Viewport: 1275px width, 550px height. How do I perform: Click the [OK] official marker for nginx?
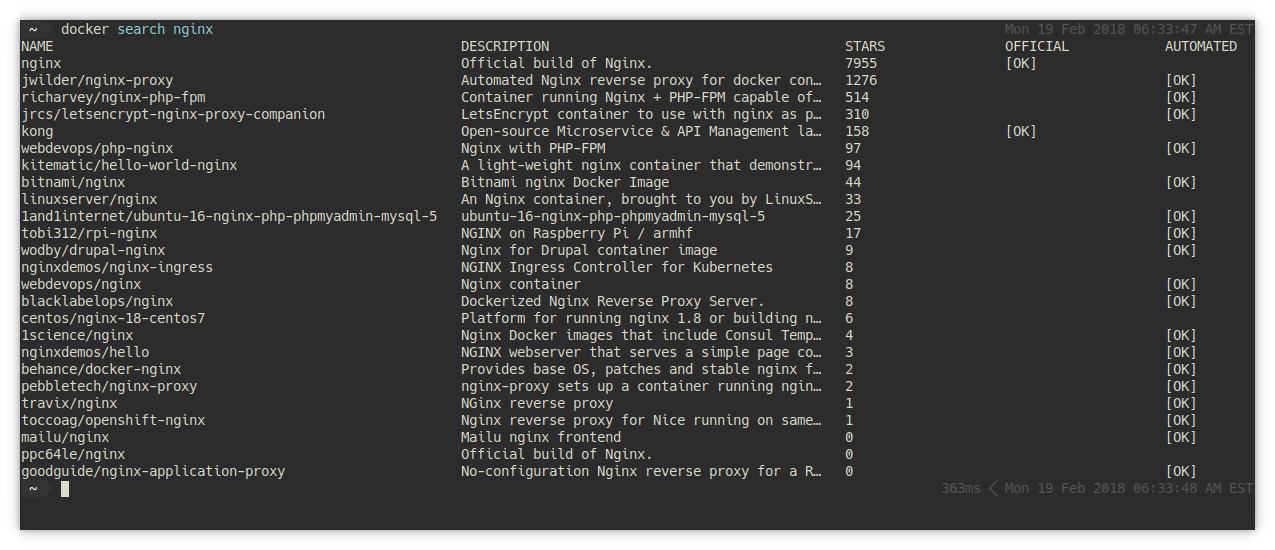click(1021, 63)
